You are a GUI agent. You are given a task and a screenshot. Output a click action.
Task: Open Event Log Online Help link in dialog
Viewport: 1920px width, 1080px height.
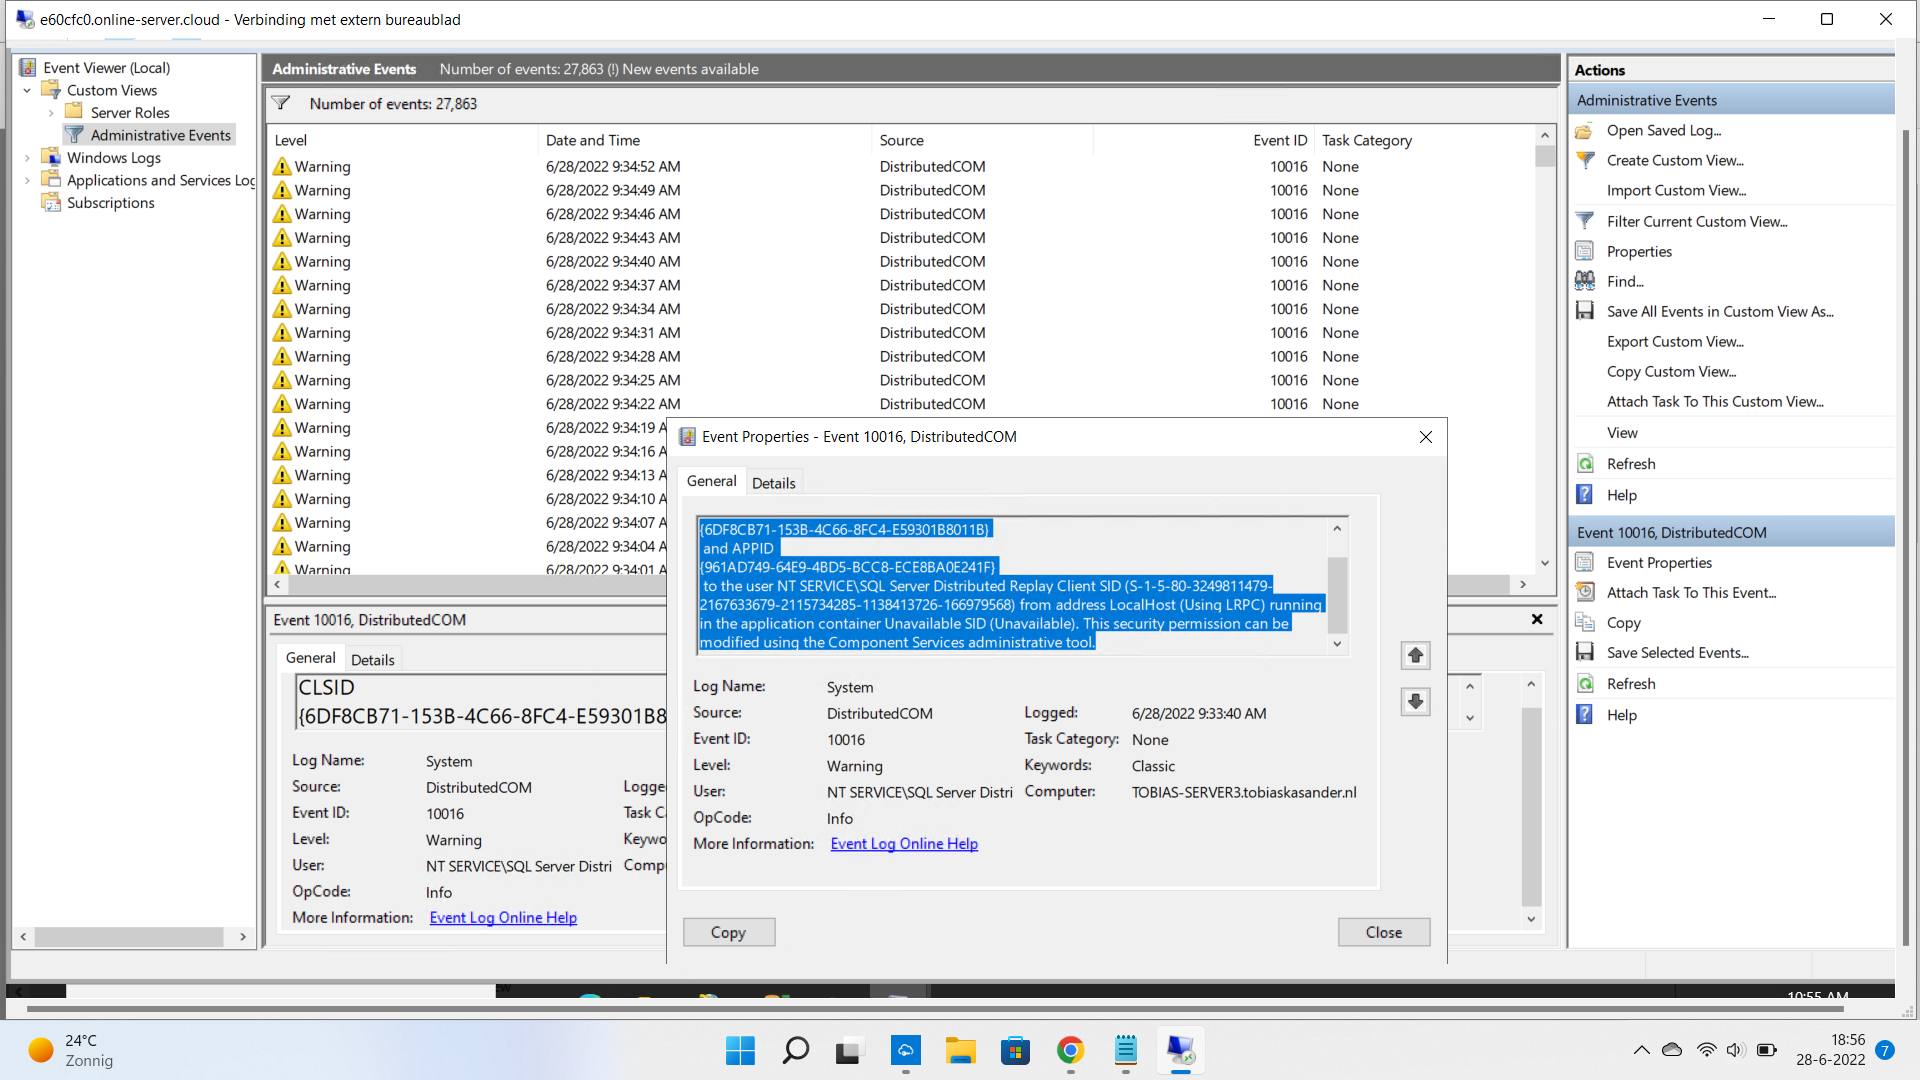903,844
